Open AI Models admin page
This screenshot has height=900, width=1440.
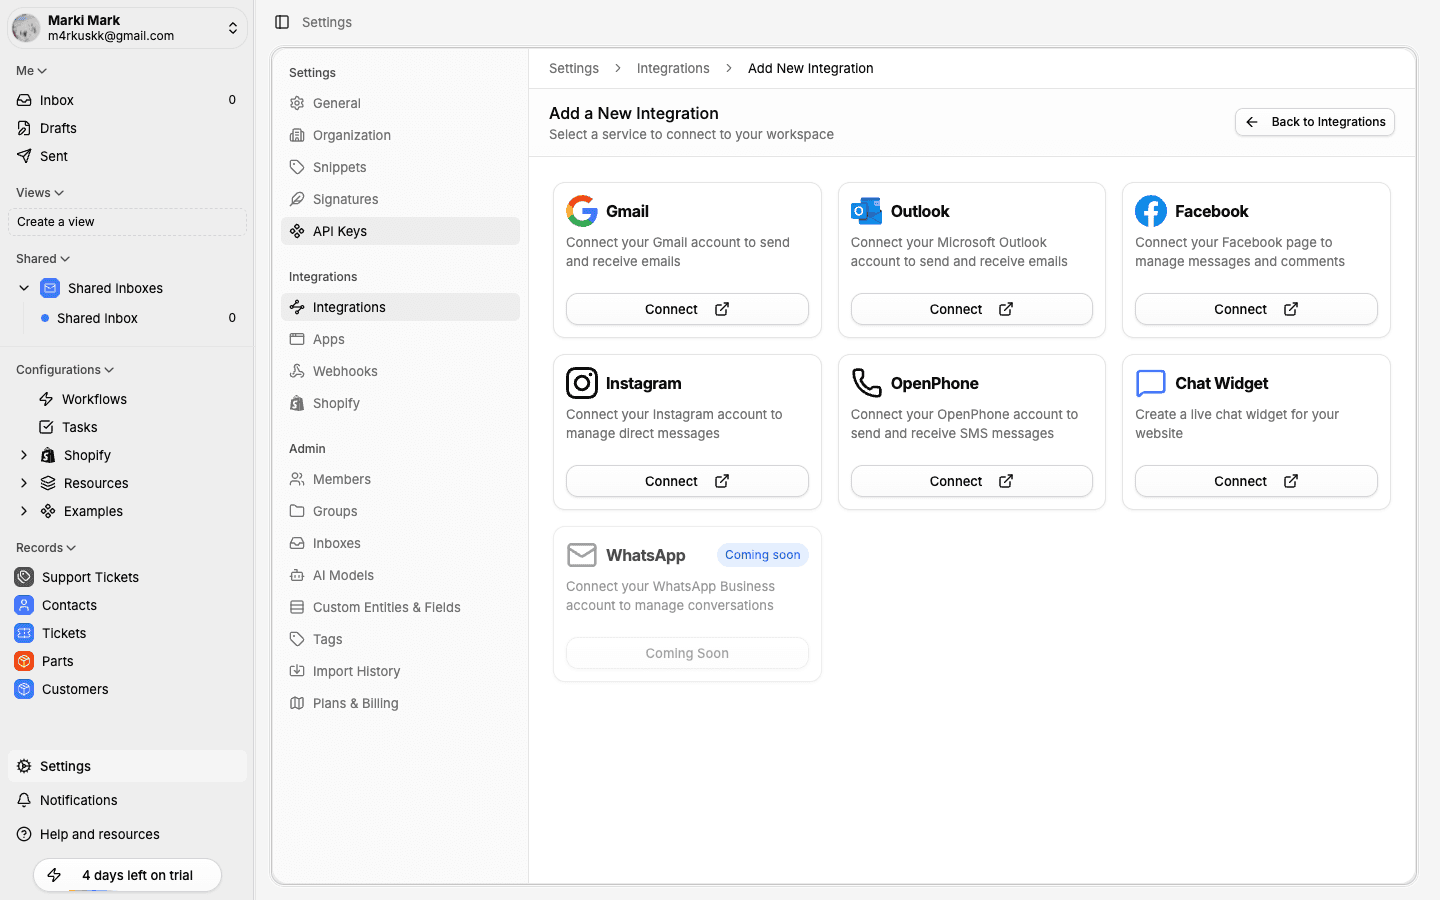coord(400,575)
